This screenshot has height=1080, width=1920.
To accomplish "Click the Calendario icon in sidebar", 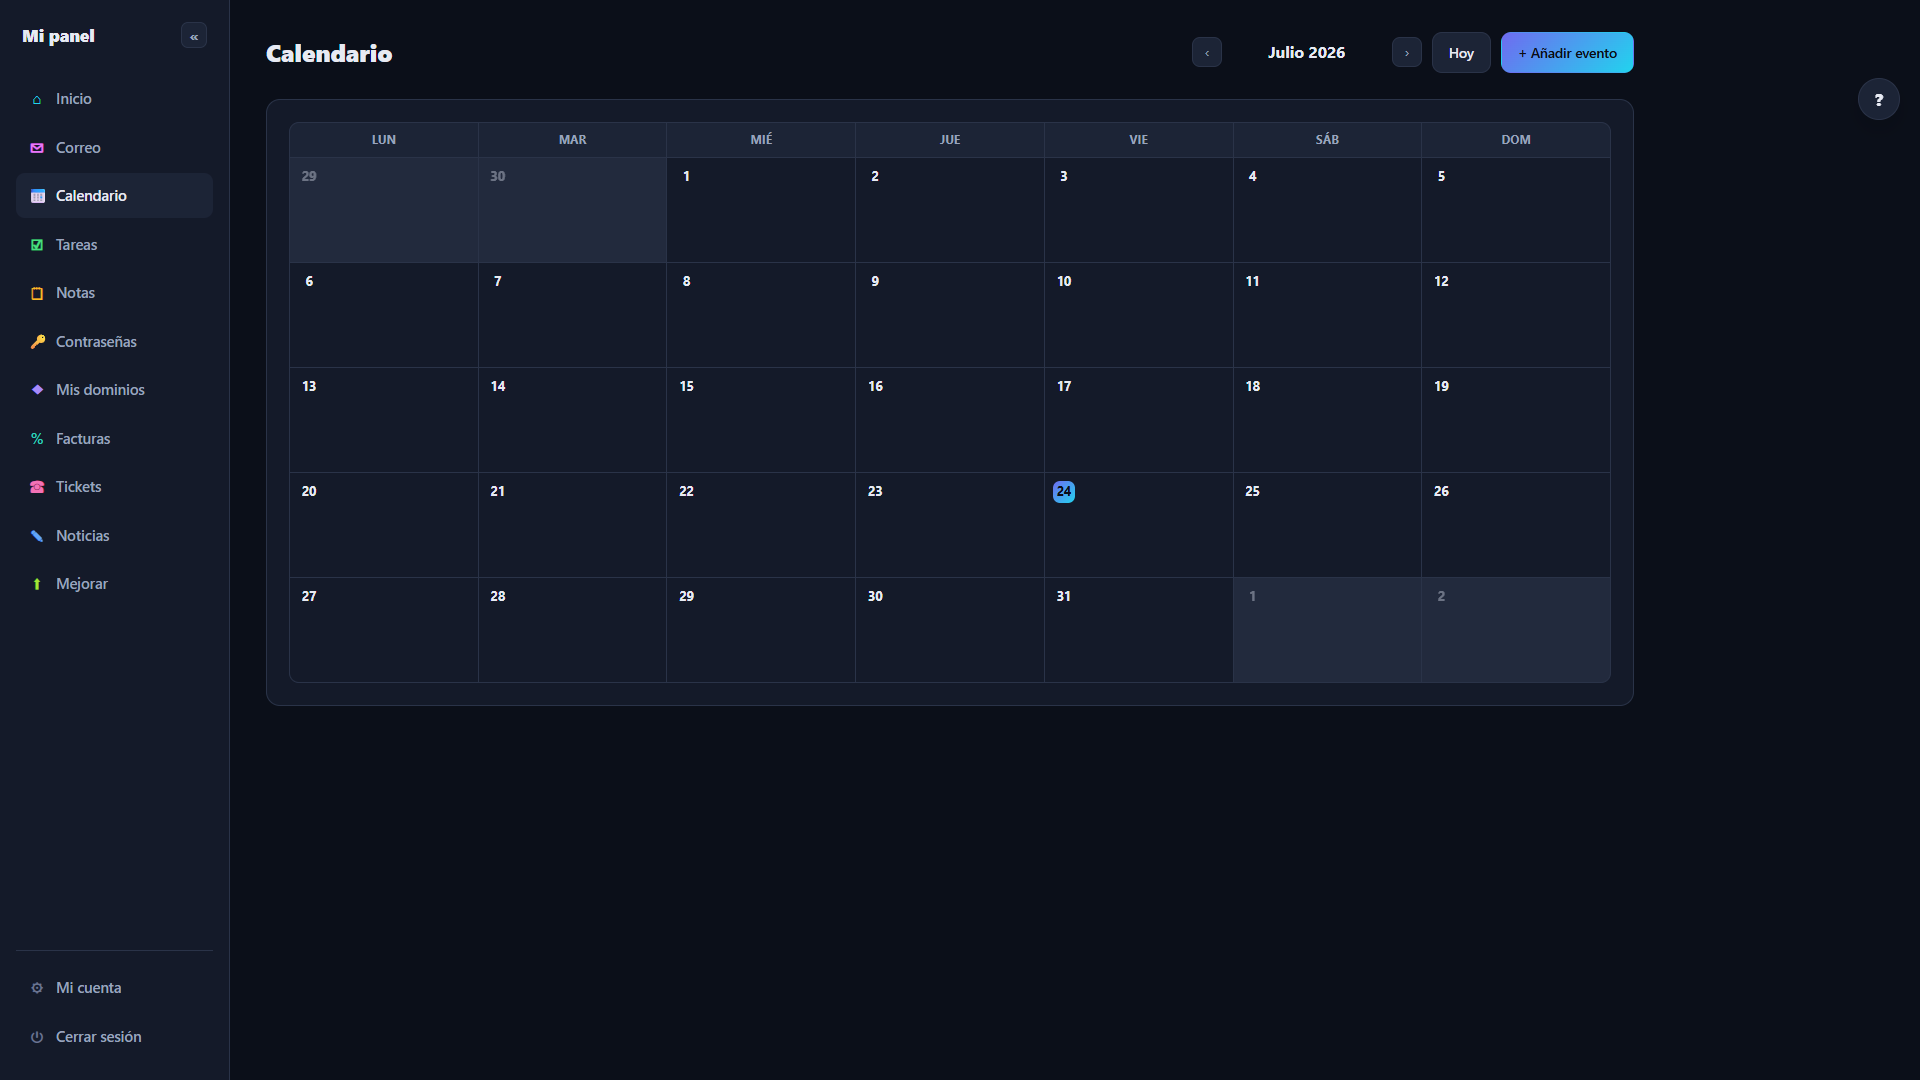I will [37, 196].
